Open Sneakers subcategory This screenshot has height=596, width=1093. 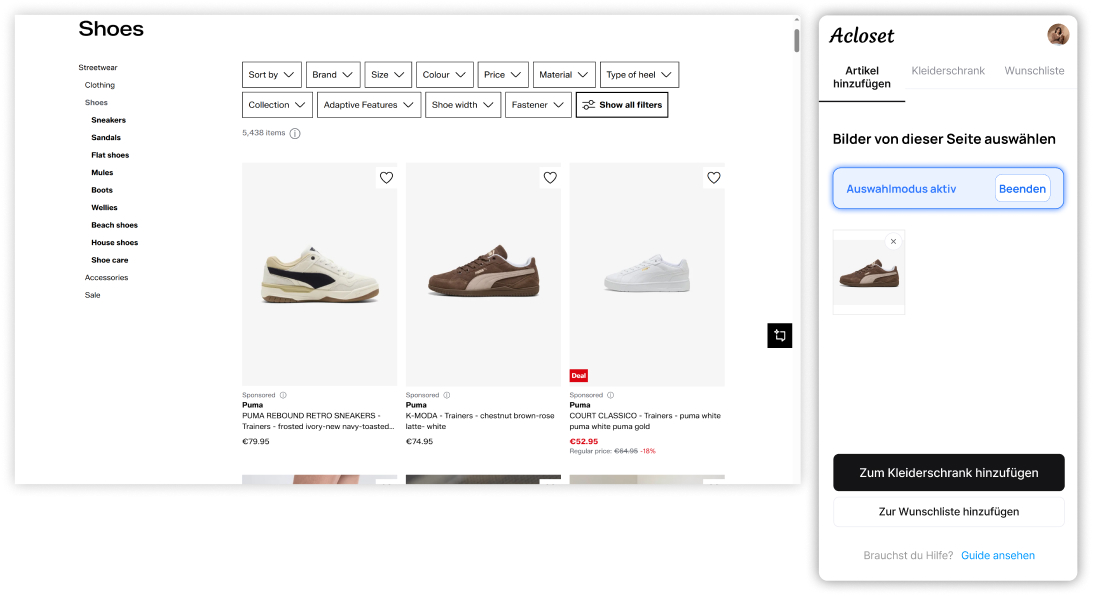tap(108, 120)
